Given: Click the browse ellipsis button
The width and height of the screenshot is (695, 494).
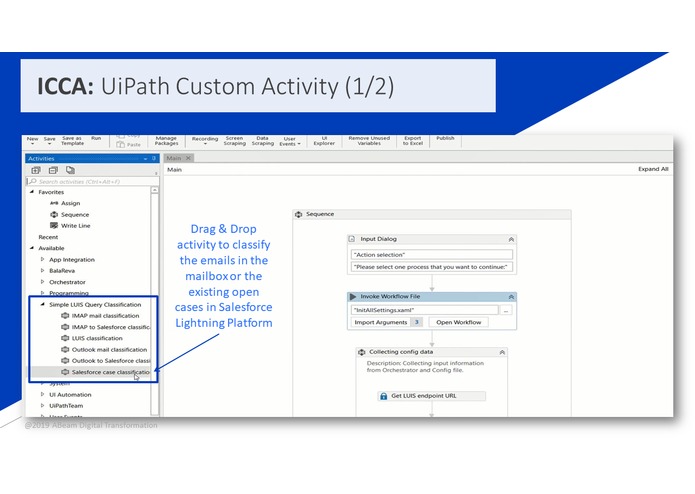Looking at the screenshot, I should coord(506,310).
